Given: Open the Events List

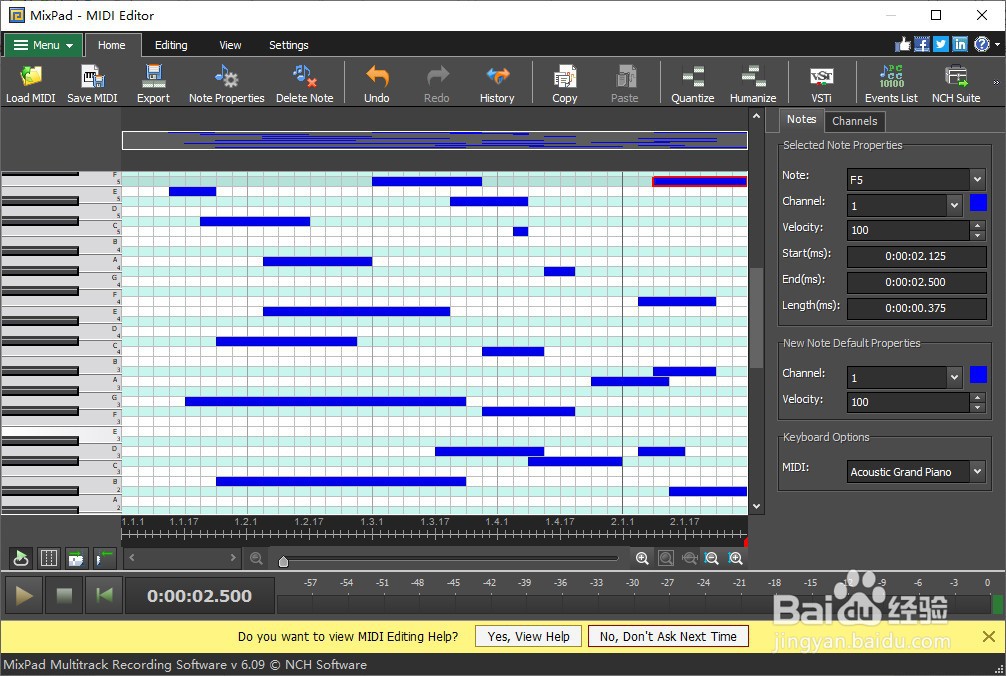Looking at the screenshot, I should tap(891, 83).
